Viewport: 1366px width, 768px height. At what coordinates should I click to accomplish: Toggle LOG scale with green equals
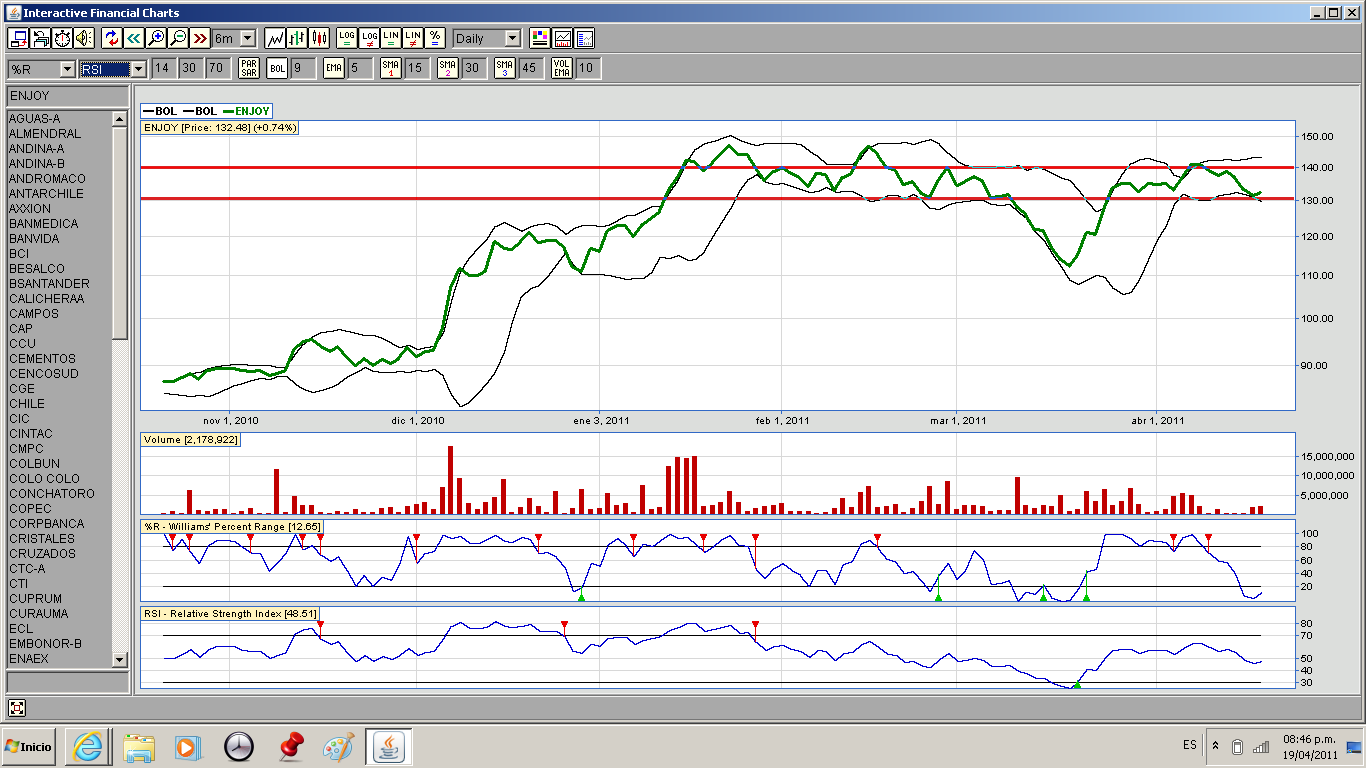pos(346,38)
